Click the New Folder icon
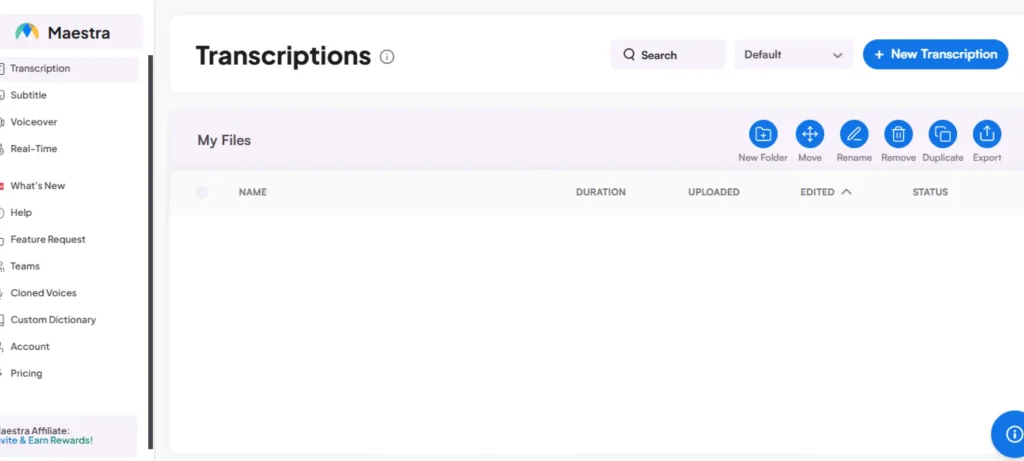Screen dimensions: 1024x461 point(763,134)
